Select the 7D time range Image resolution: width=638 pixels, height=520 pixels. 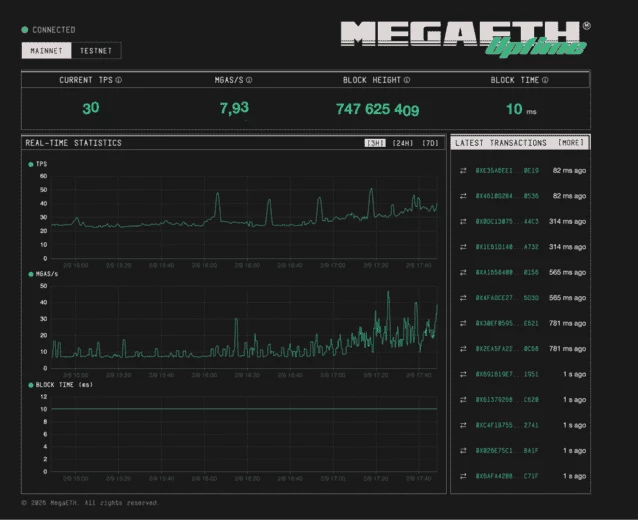click(430, 143)
